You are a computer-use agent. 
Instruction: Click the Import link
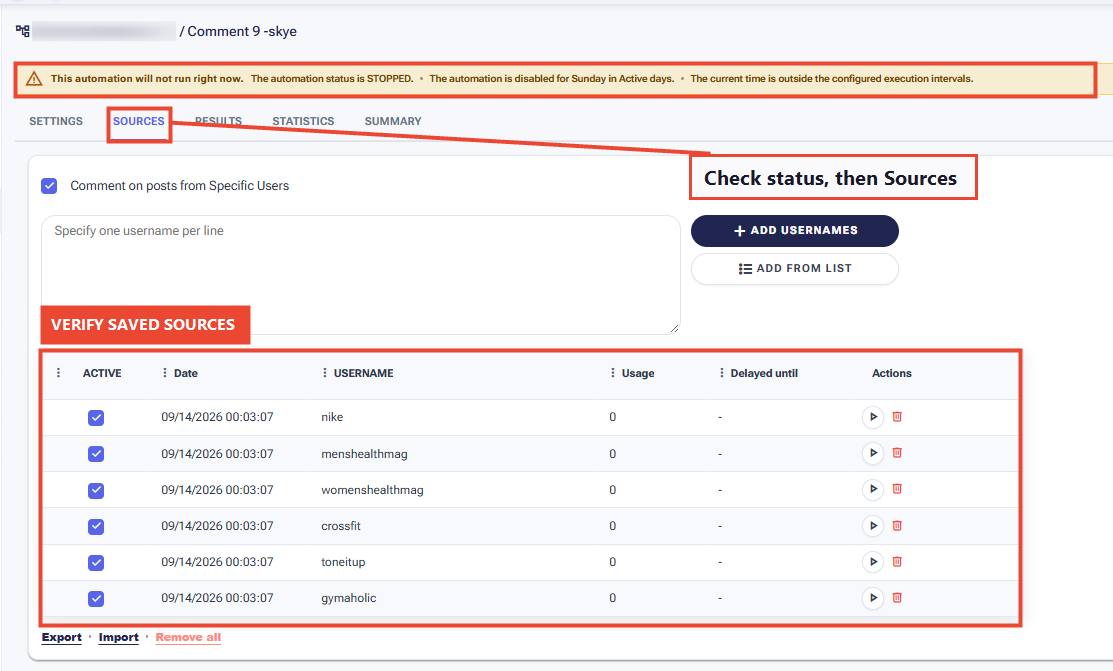pos(119,638)
